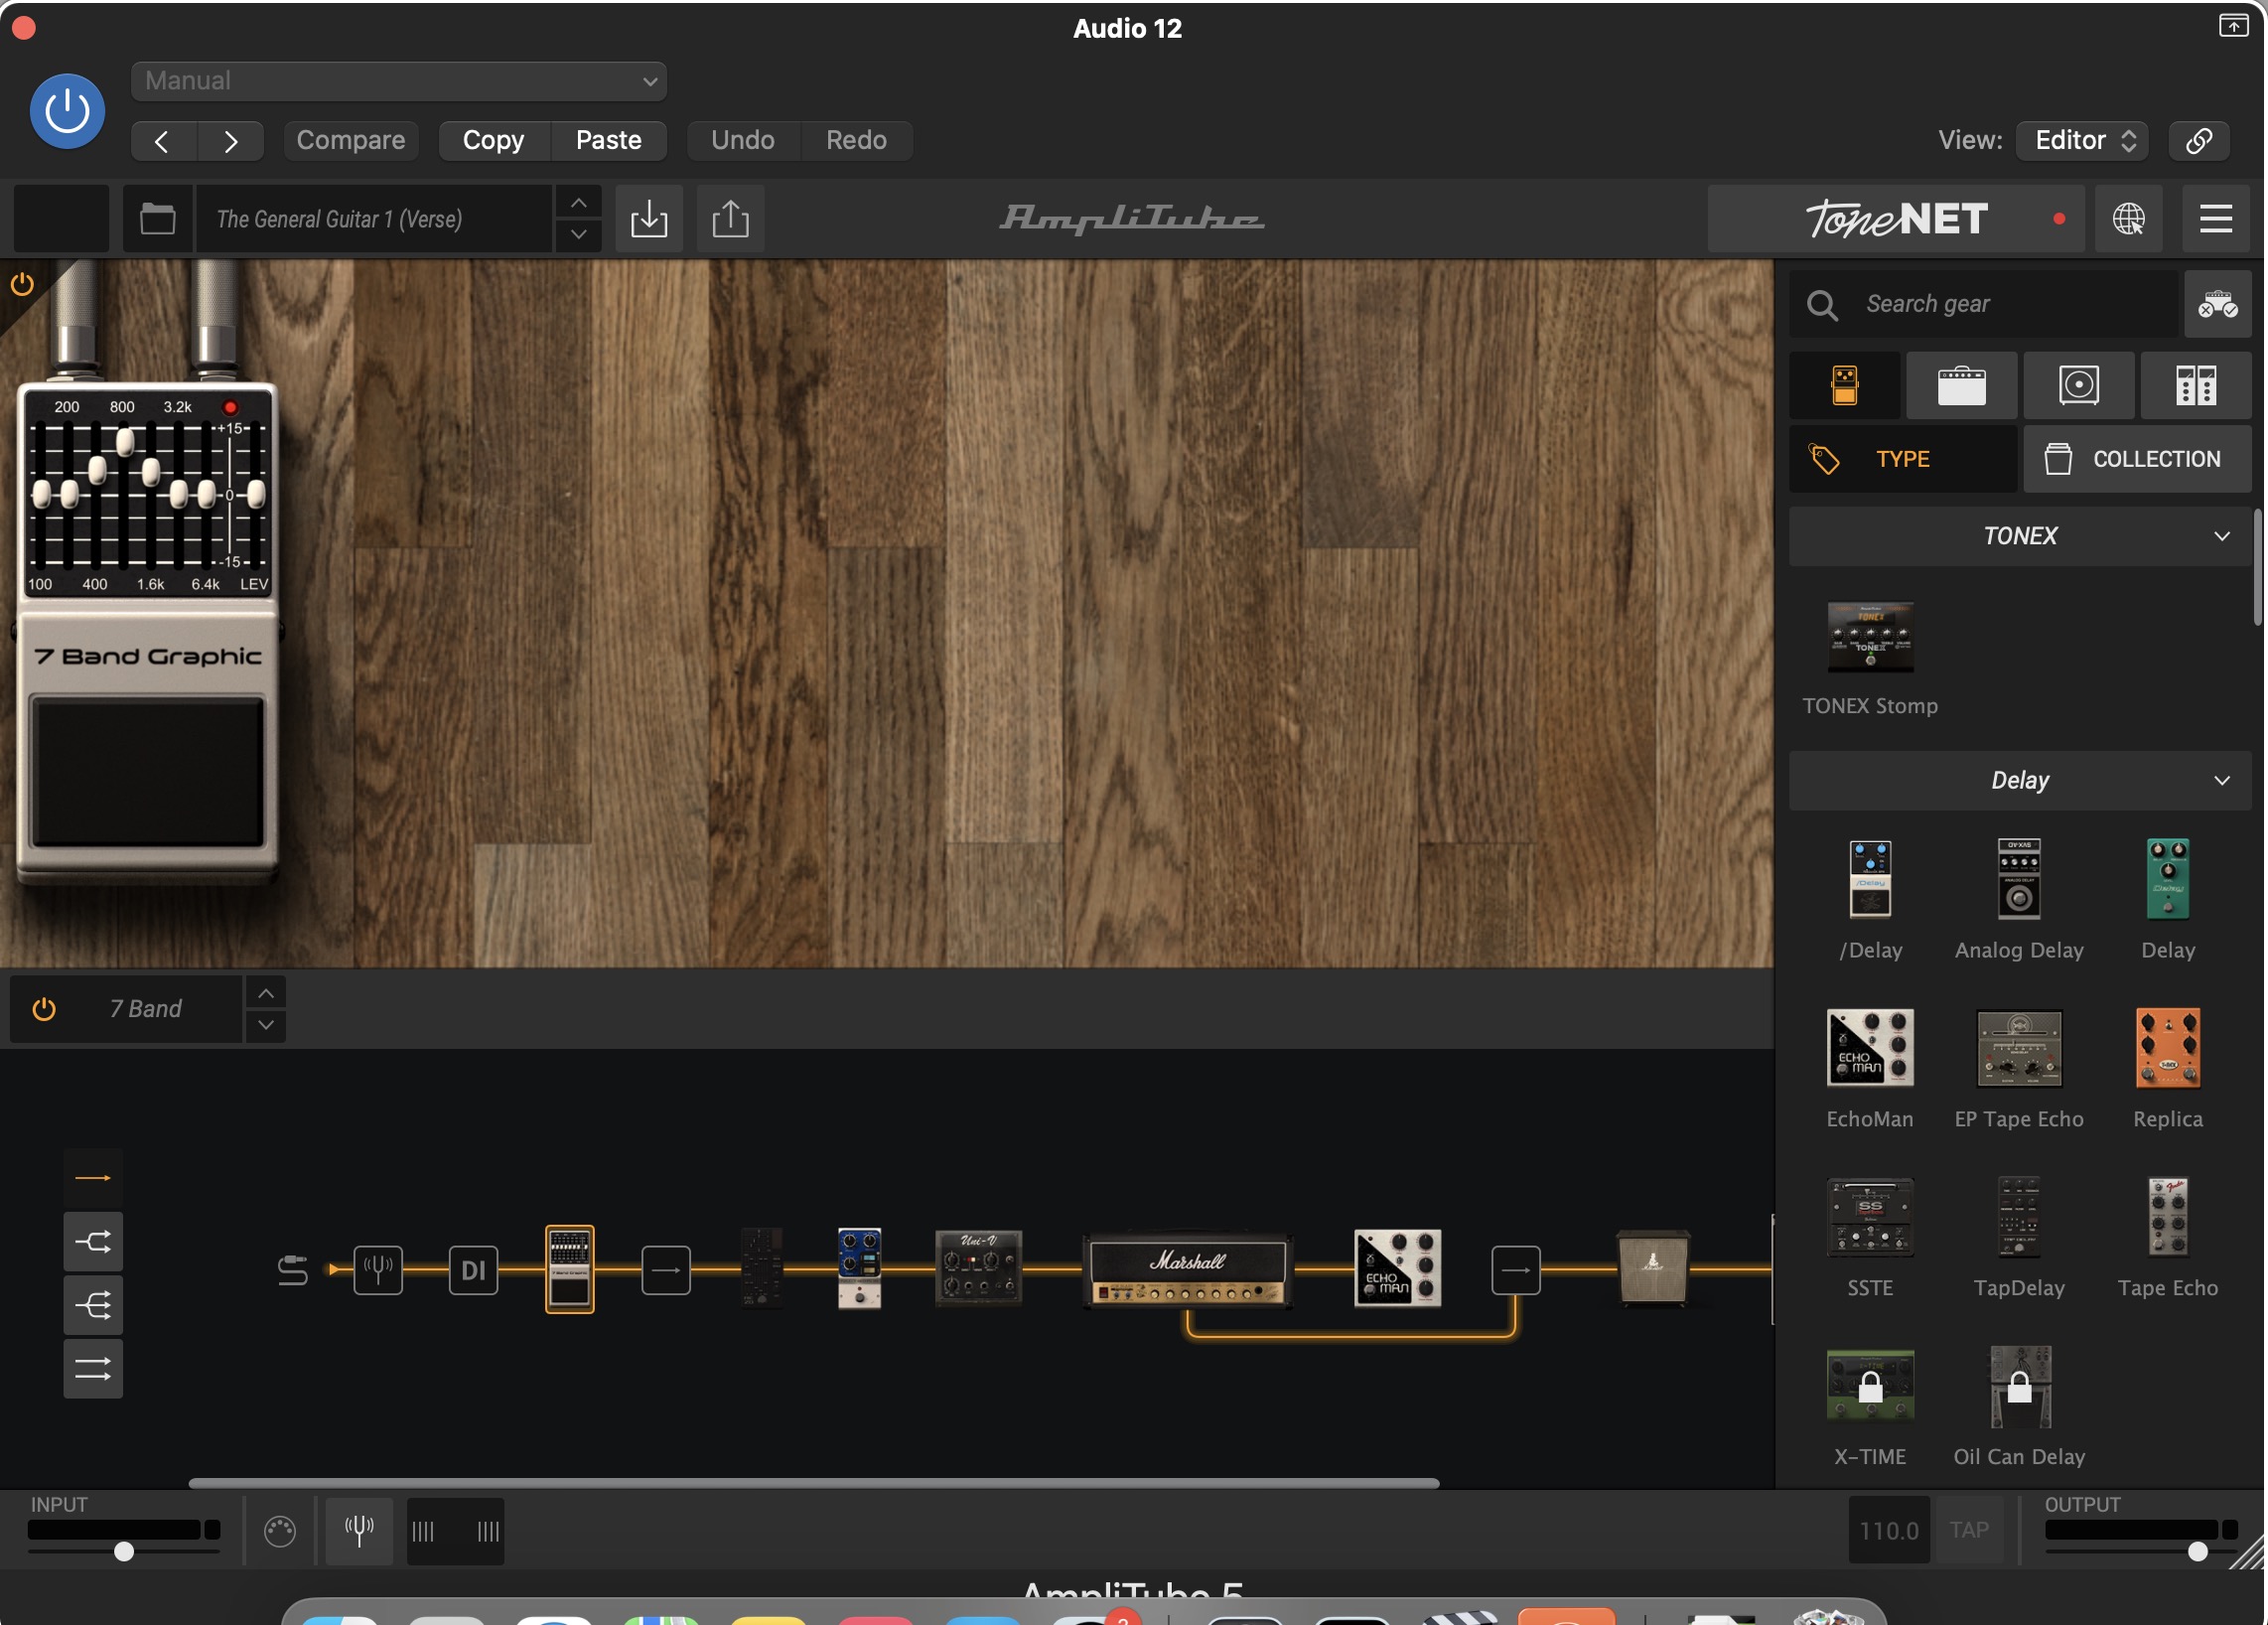Select the single serial chain routing icon
Image resolution: width=2268 pixels, height=1625 pixels.
click(x=93, y=1180)
